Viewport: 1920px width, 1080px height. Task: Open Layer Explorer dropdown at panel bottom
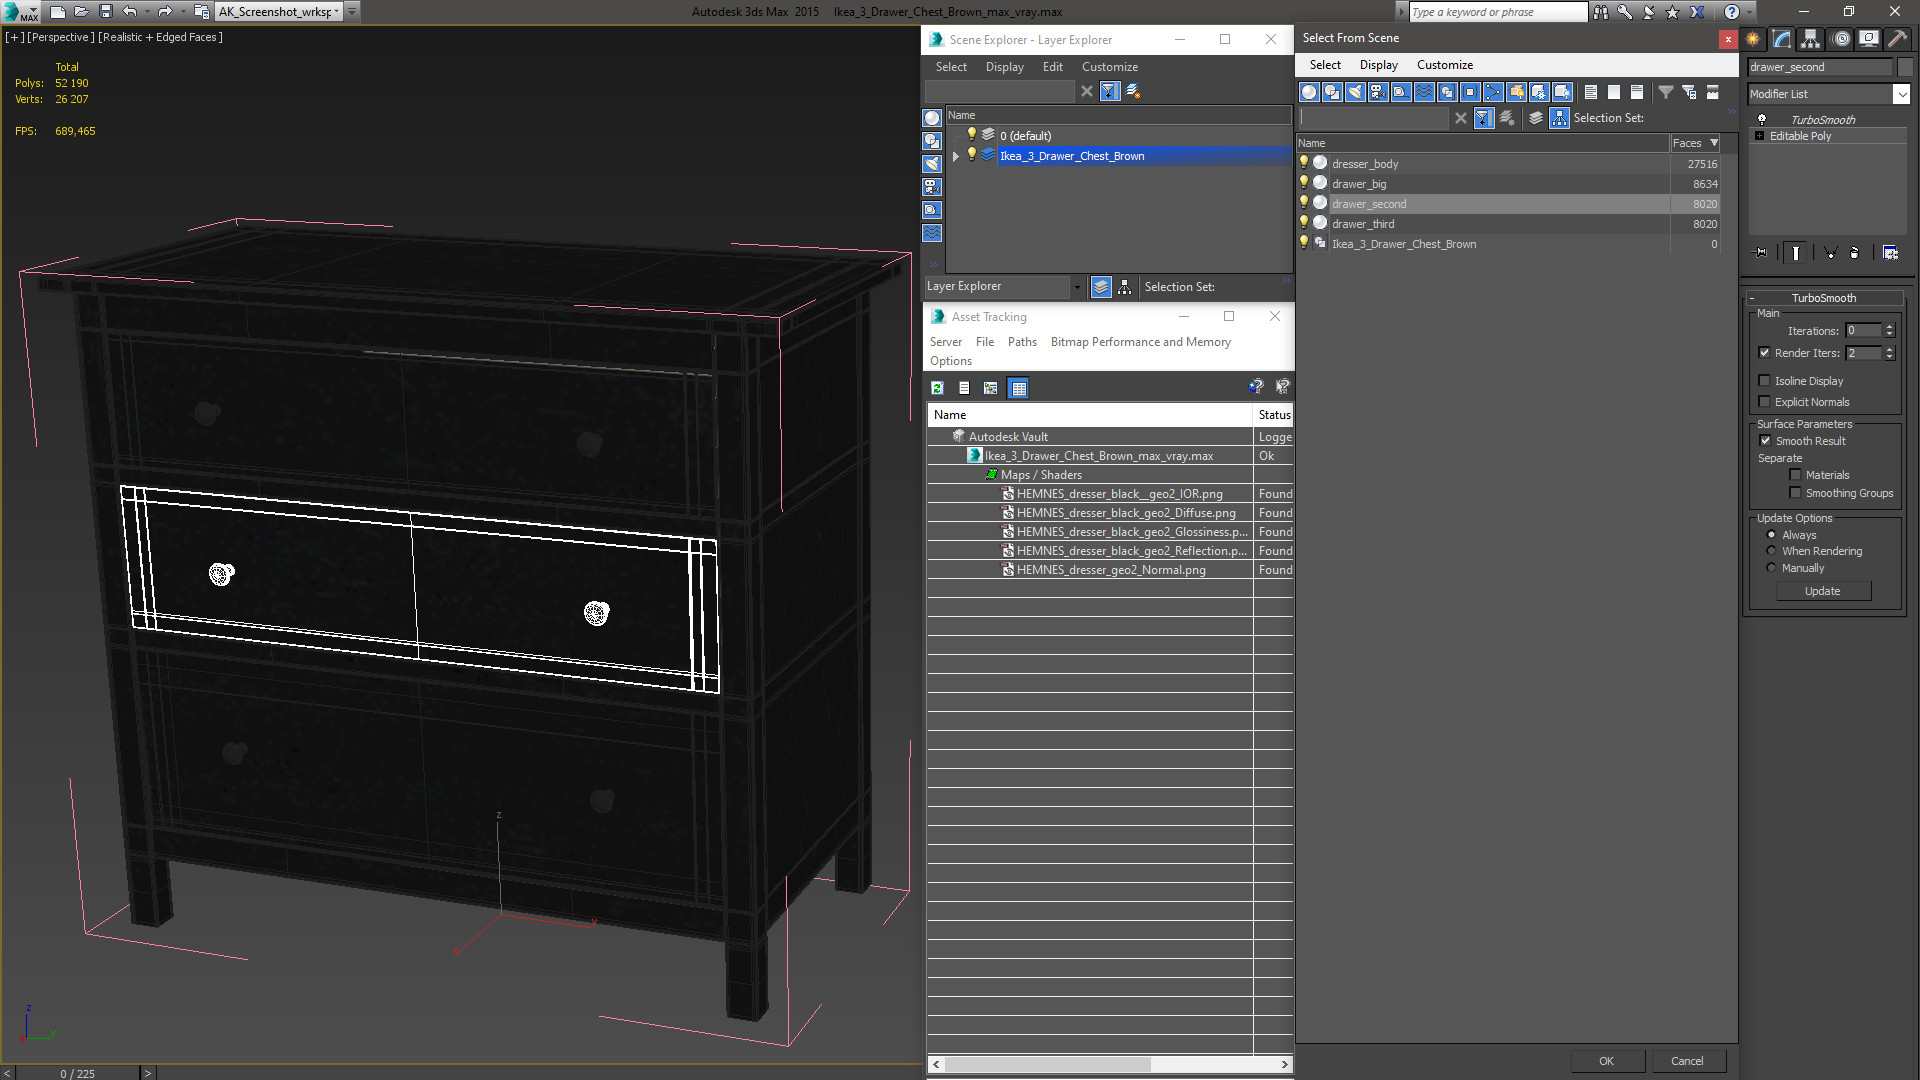[1077, 287]
